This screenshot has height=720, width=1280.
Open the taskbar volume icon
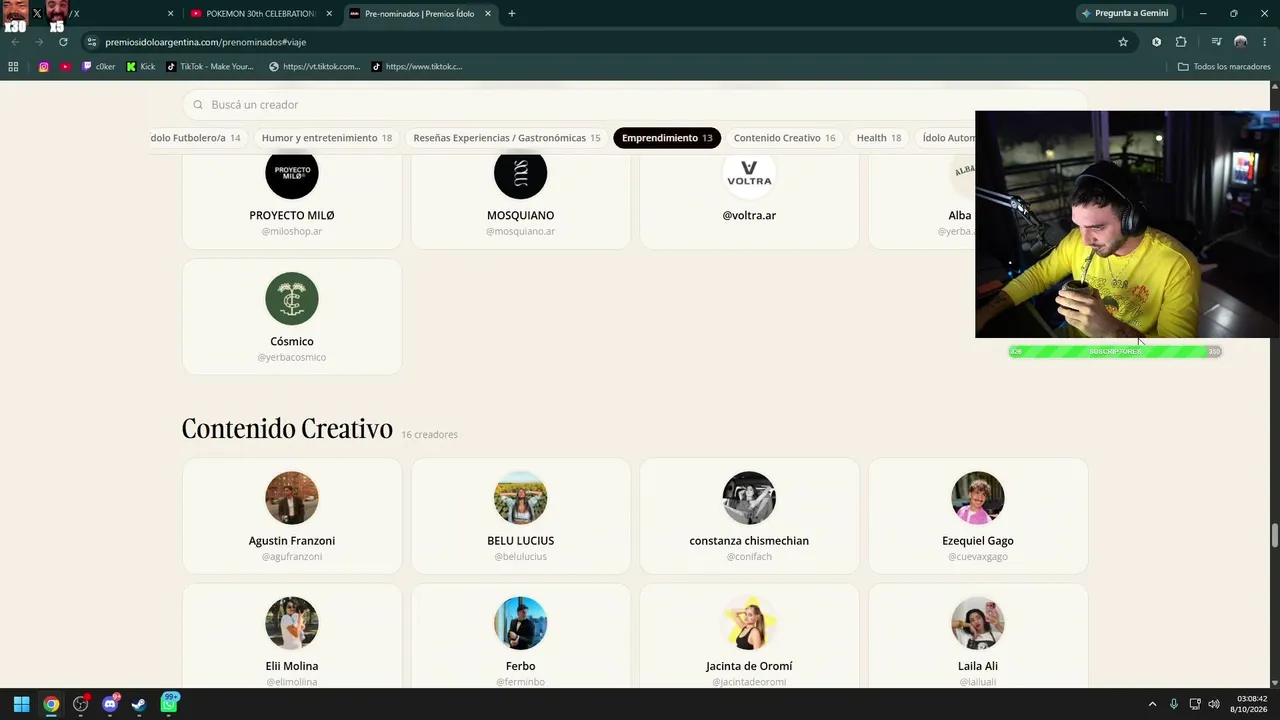pos(1213,704)
